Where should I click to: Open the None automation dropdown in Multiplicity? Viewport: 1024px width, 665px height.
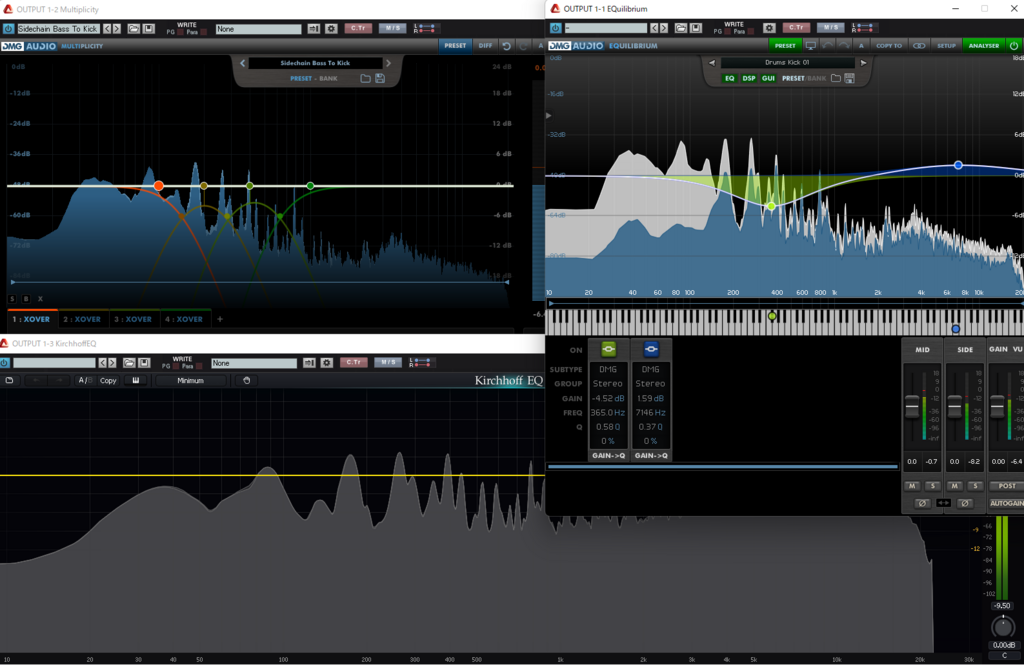[257, 29]
